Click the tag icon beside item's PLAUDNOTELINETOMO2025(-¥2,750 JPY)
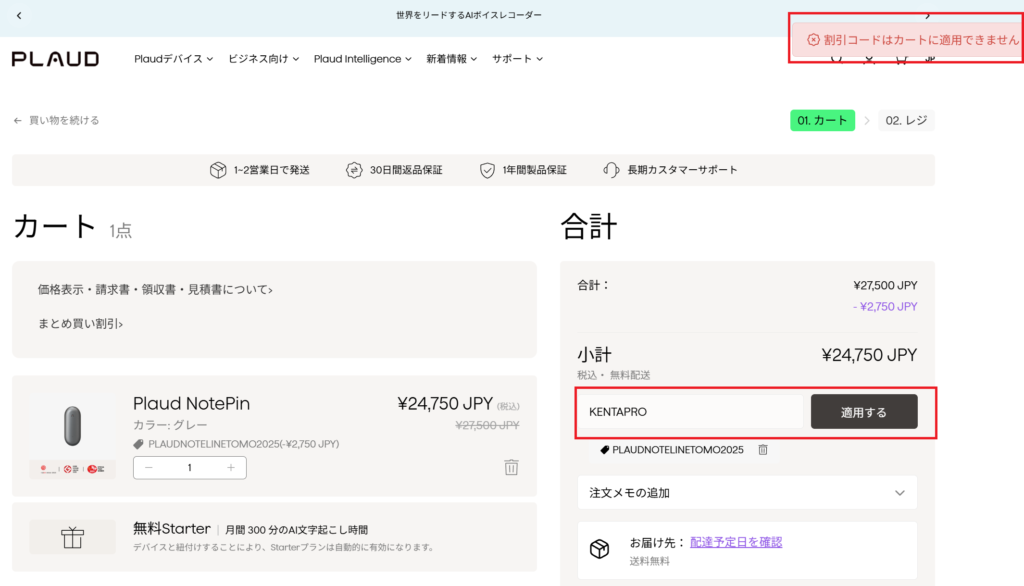Image resolution: width=1024 pixels, height=586 pixels. pos(138,444)
